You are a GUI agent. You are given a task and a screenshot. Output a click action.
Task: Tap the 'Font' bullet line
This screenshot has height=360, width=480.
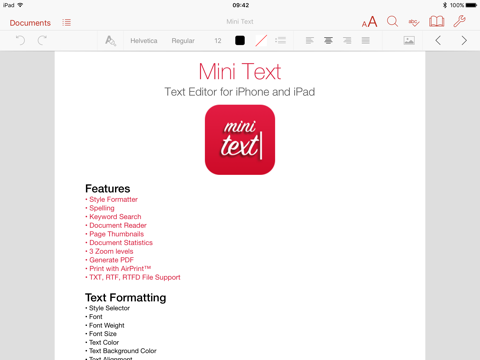[94, 317]
